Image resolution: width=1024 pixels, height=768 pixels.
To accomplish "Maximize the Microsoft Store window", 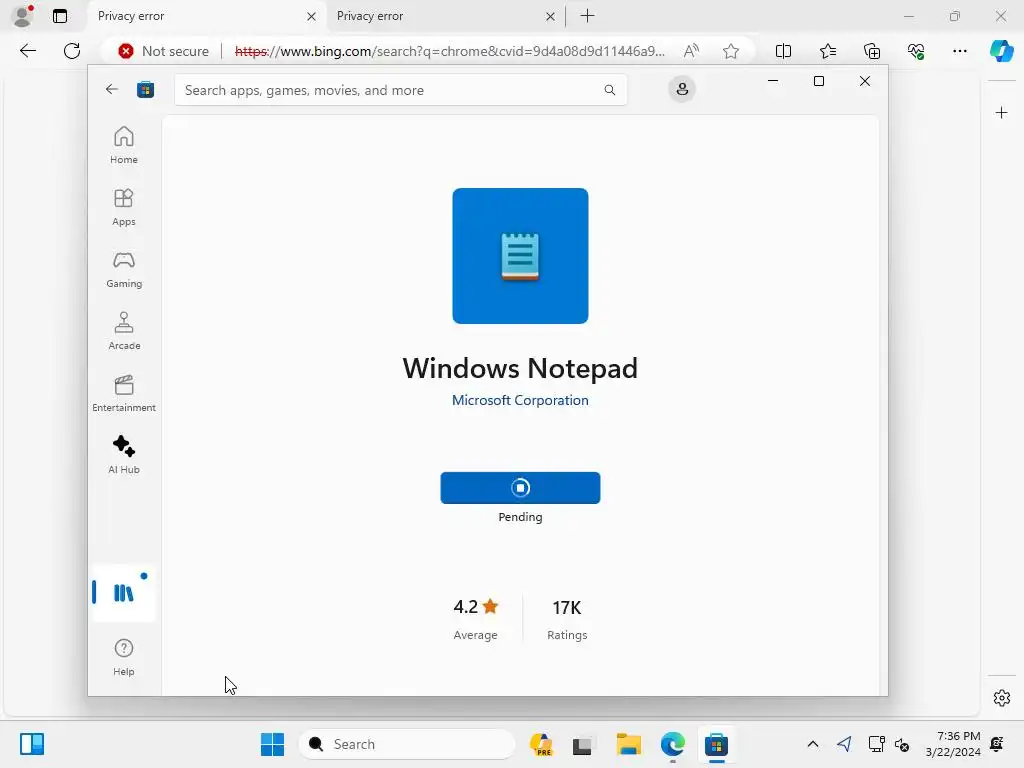I will (x=819, y=81).
